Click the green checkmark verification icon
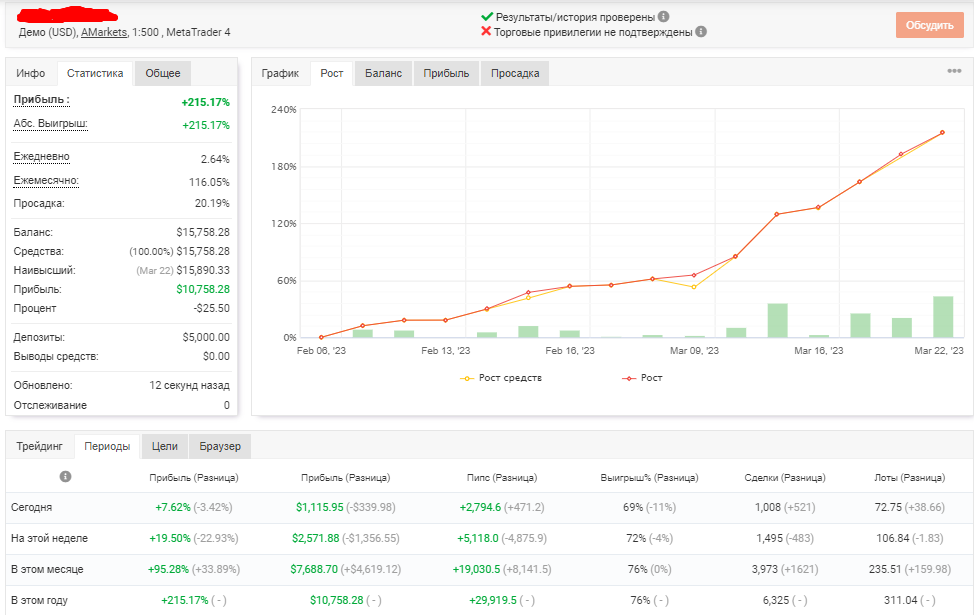974x615 pixels. click(487, 17)
